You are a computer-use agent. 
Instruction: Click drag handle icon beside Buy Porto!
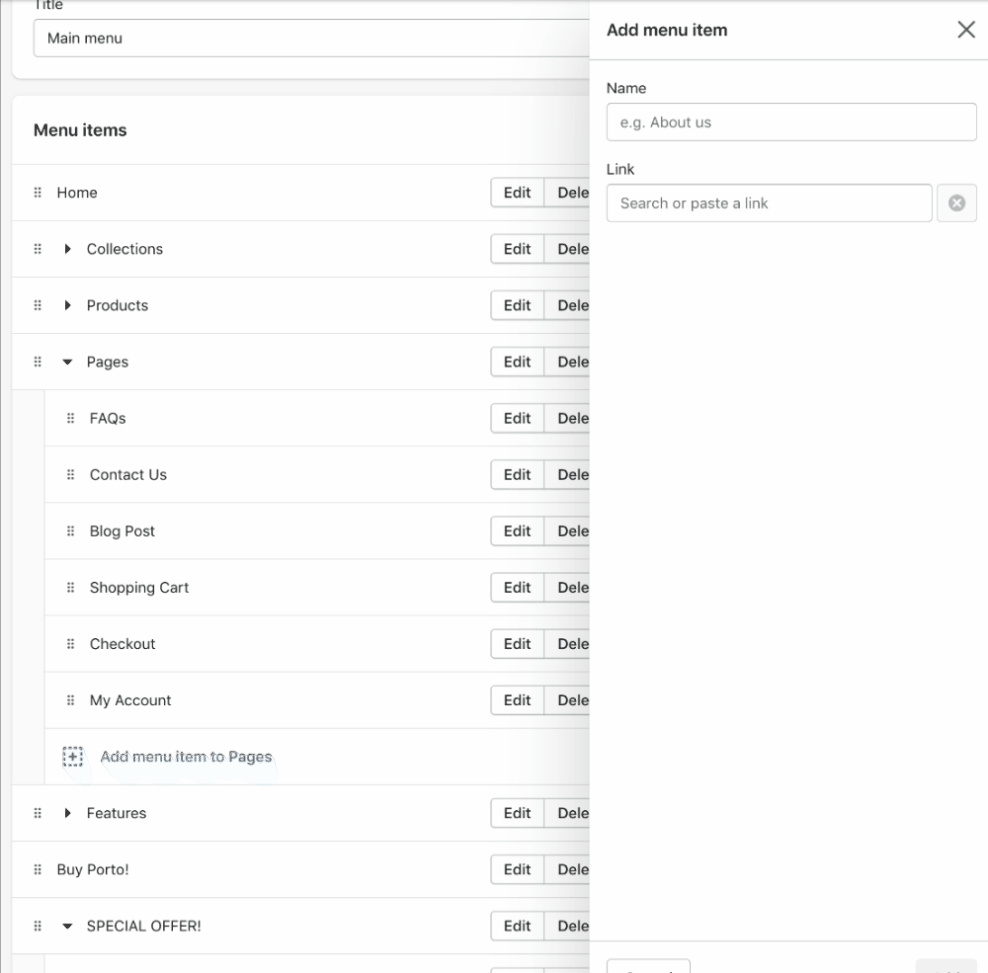(x=38, y=869)
